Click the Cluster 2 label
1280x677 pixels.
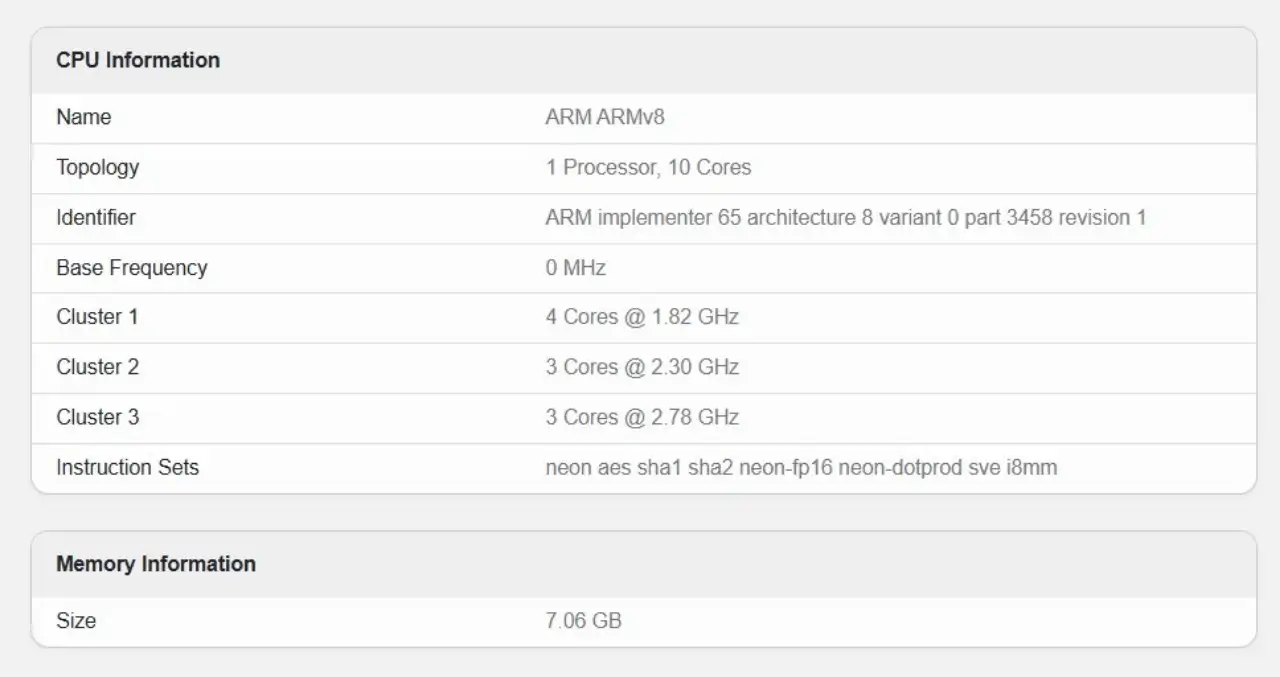click(98, 367)
